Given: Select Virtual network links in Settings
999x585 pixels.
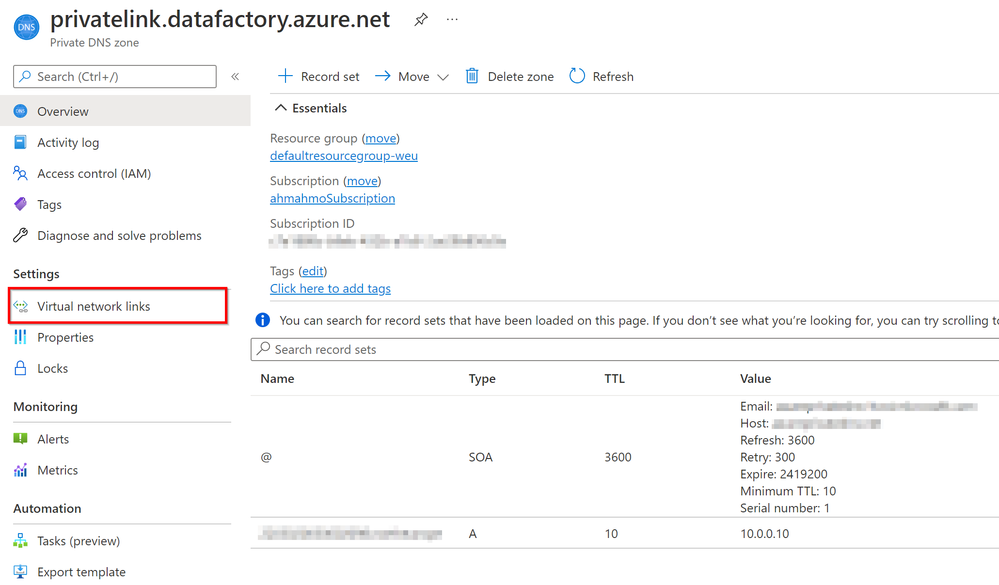Looking at the screenshot, I should 93,306.
